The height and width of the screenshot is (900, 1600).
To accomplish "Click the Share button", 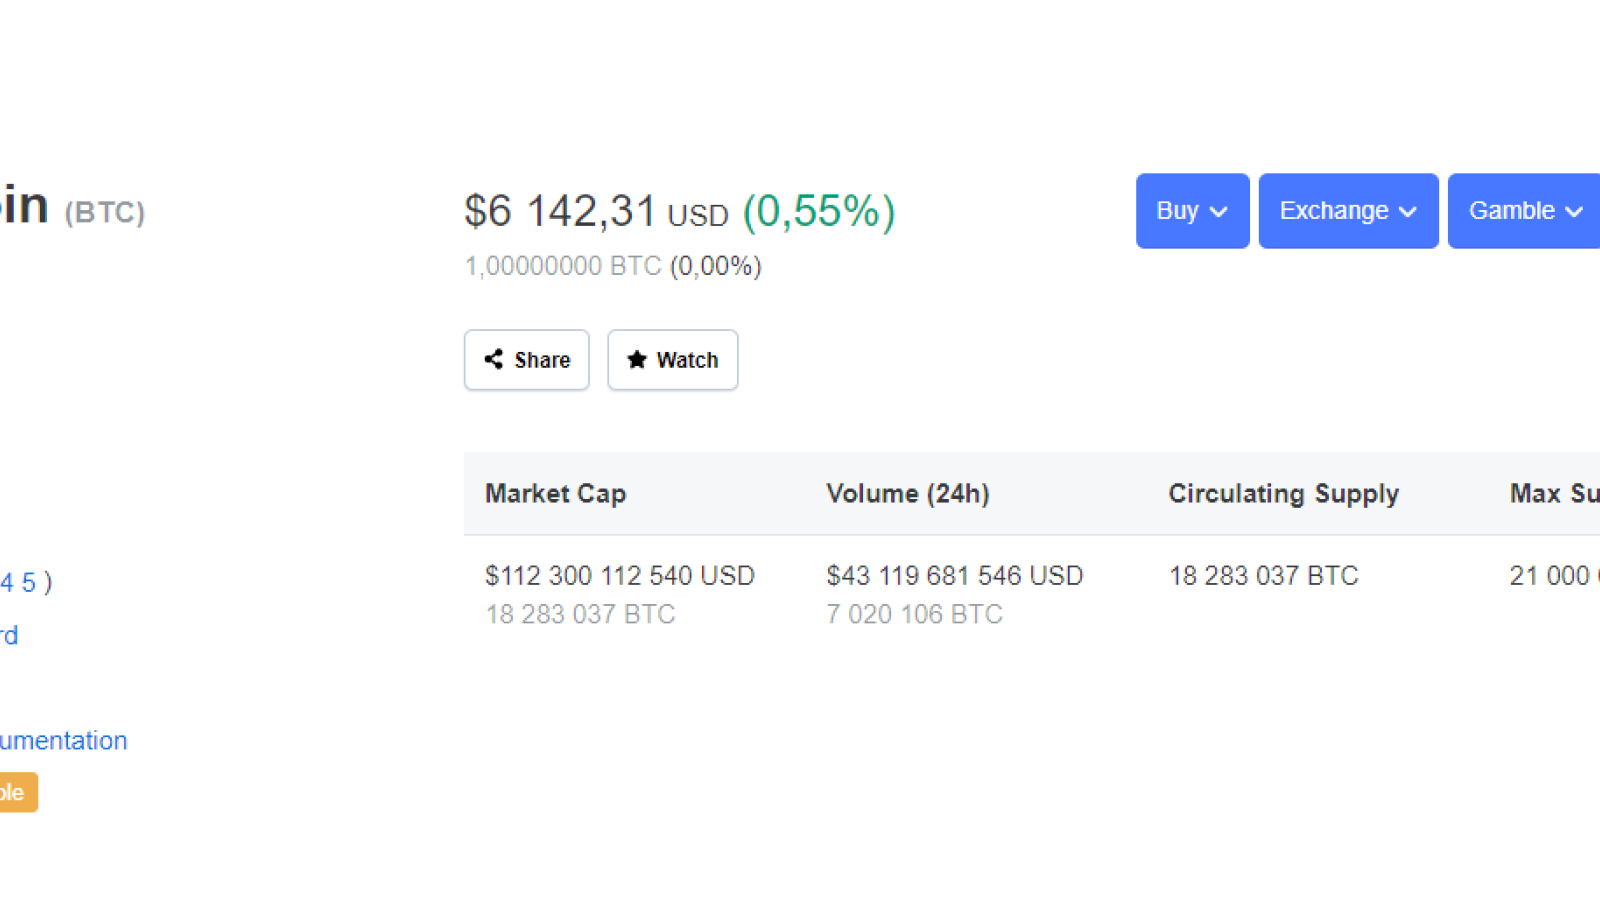I will point(527,360).
